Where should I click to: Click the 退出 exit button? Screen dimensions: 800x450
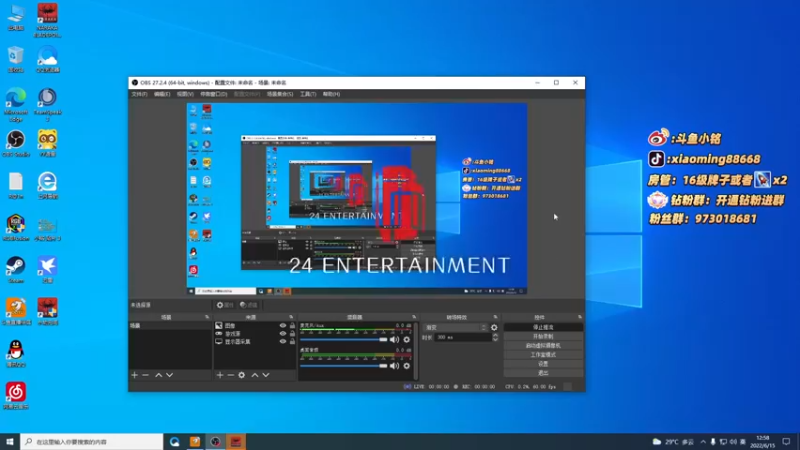click(543, 373)
